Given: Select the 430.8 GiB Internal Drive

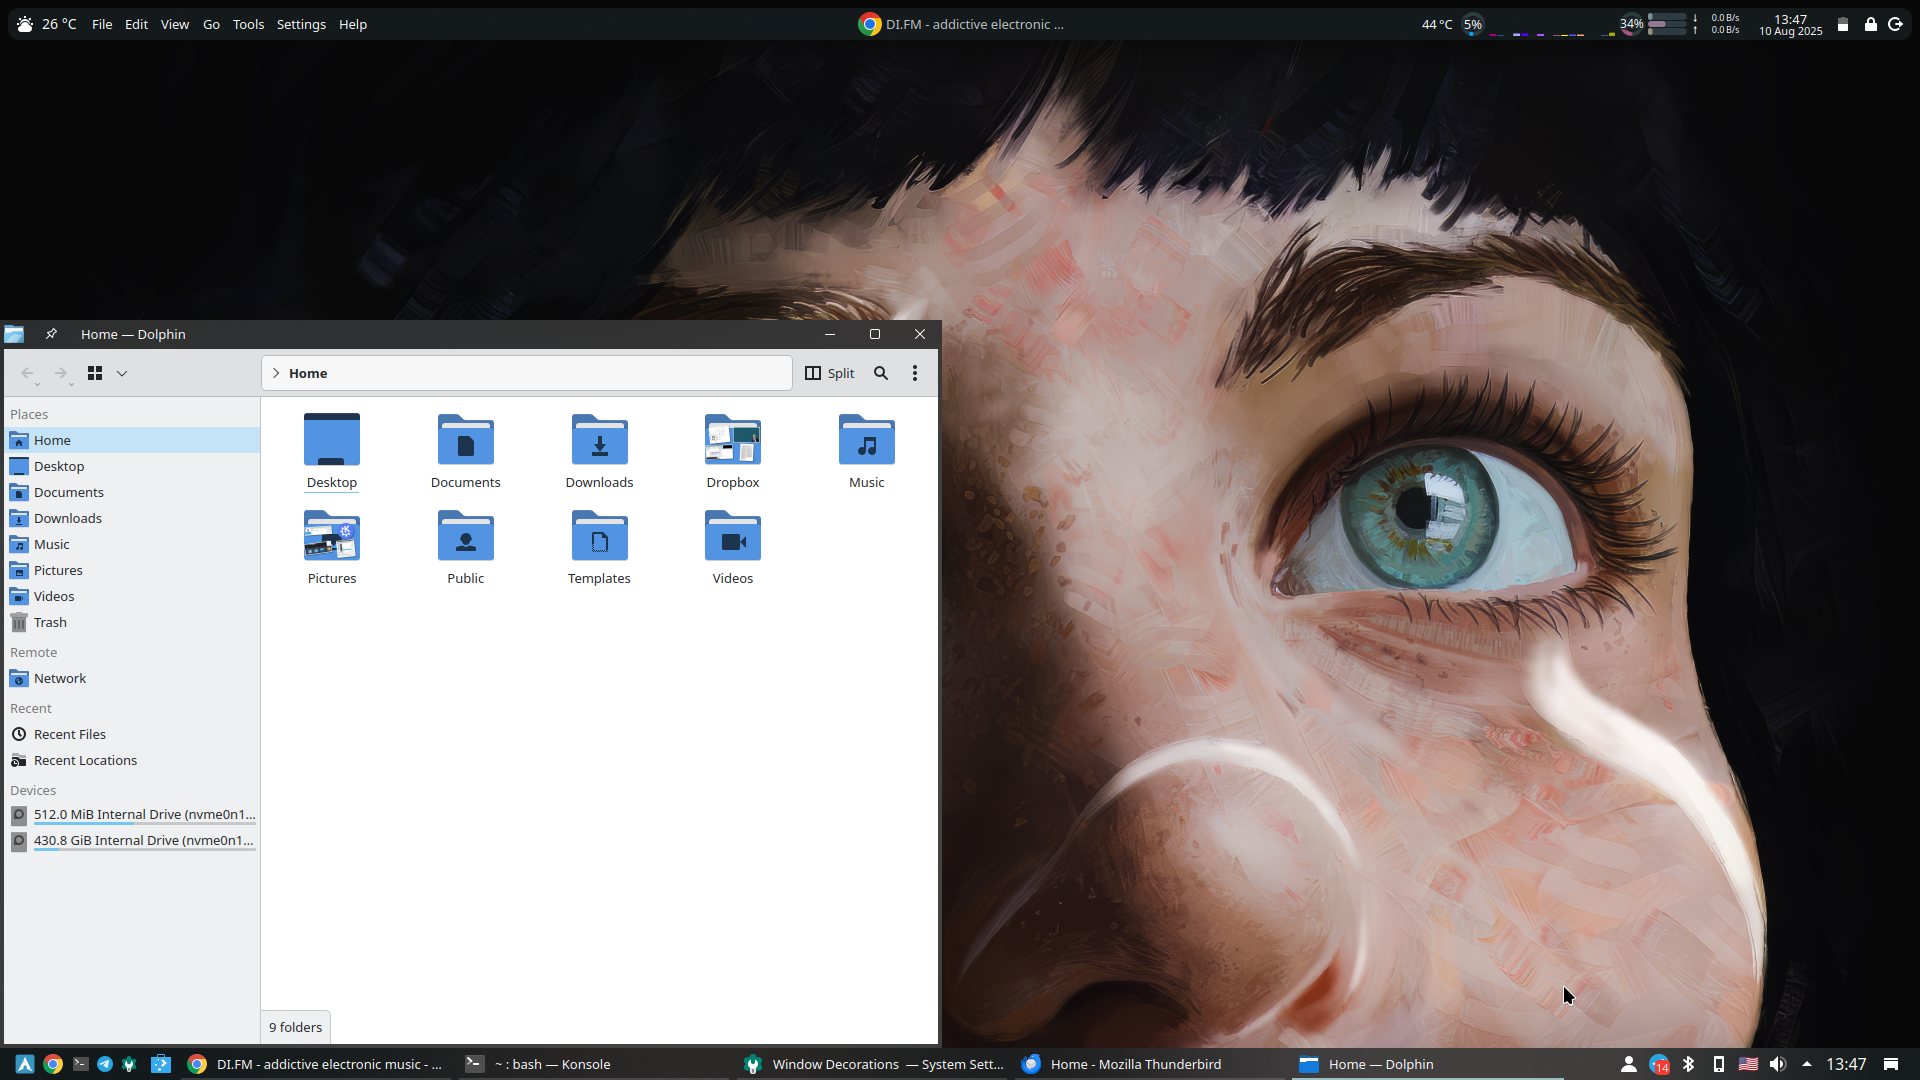Looking at the screenshot, I should pyautogui.click(x=132, y=841).
